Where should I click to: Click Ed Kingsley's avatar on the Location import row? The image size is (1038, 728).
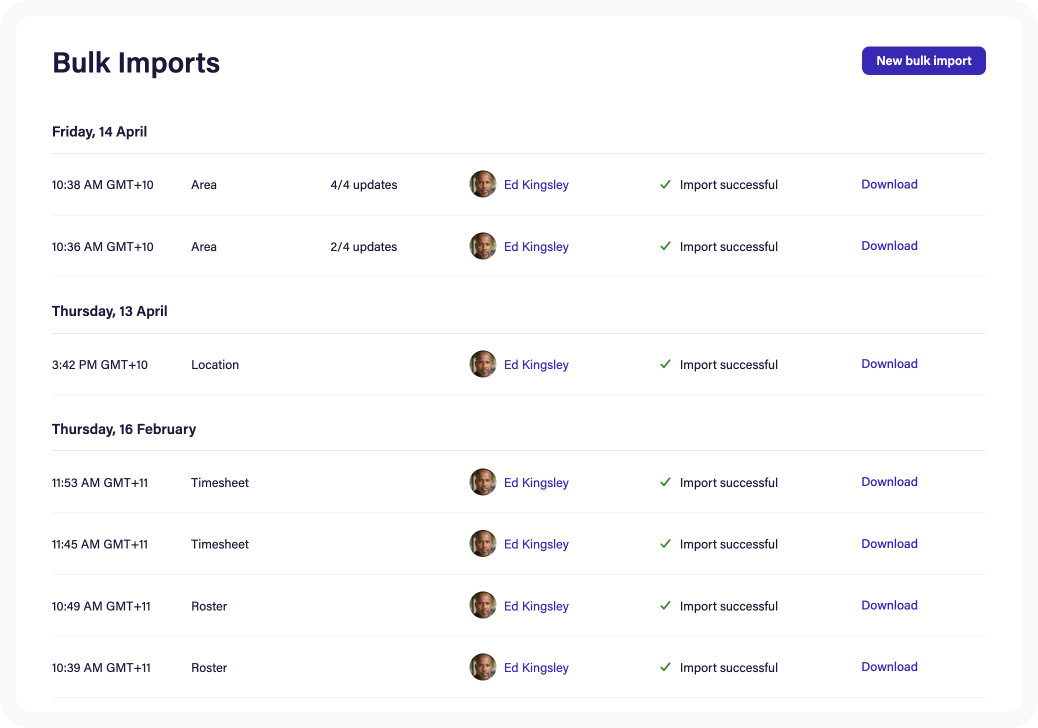[483, 364]
